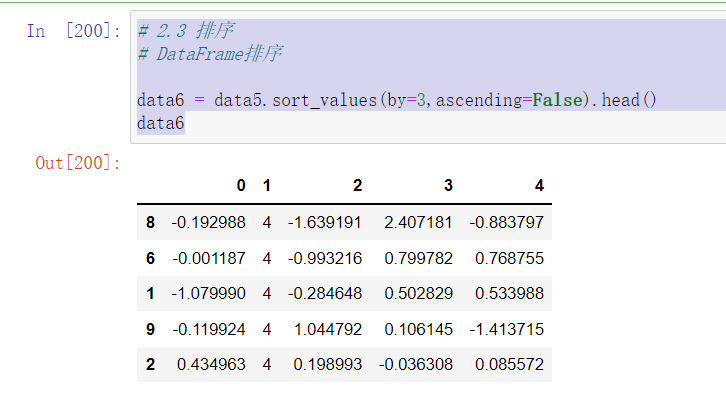The height and width of the screenshot is (394, 726).
Task: Click the comment line '# 2.3 排序'
Action: coord(186,31)
